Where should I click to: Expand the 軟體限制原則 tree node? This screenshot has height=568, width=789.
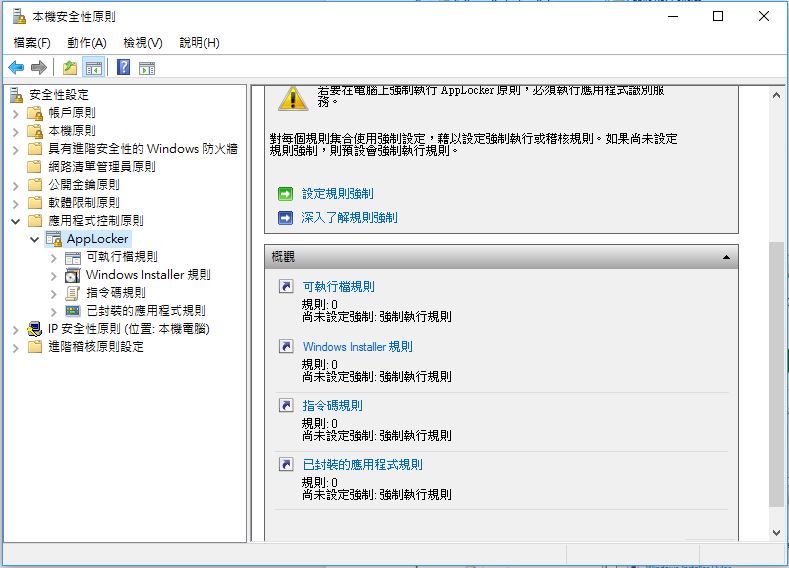tap(16, 203)
